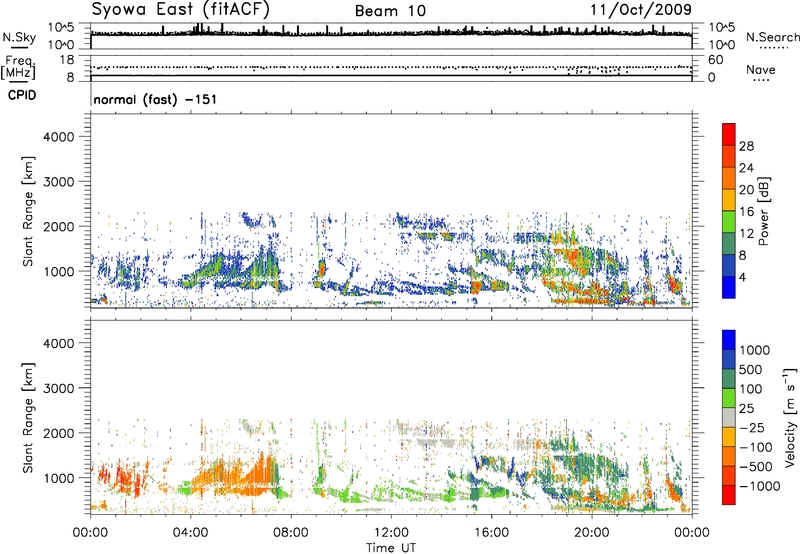Viewport: 800px width, 554px height.
Task: Click the 20:00 time axis tick label
Action: (x=592, y=533)
